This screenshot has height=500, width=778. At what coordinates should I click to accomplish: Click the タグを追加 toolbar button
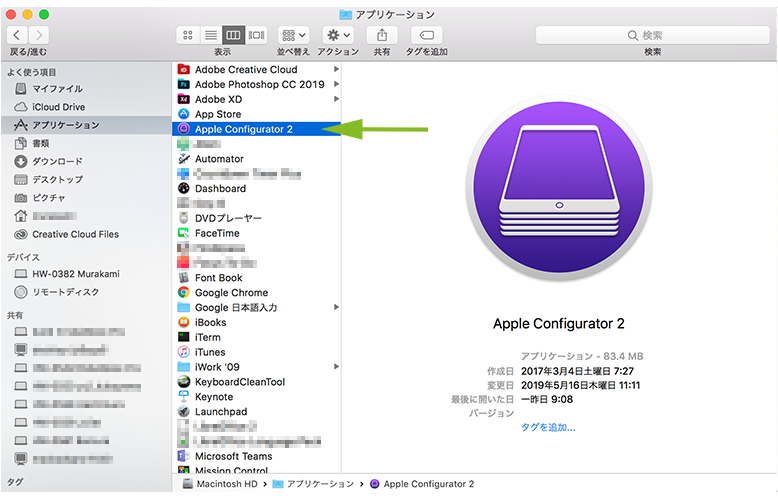click(427, 35)
